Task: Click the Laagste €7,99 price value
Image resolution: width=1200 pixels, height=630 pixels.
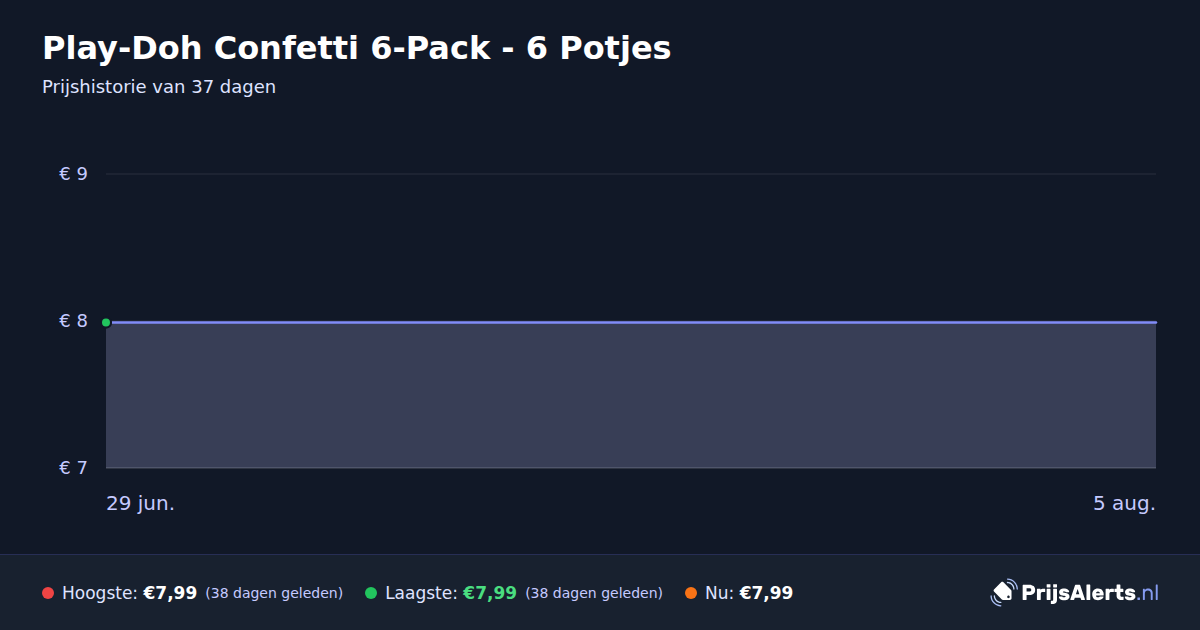Action: [490, 593]
